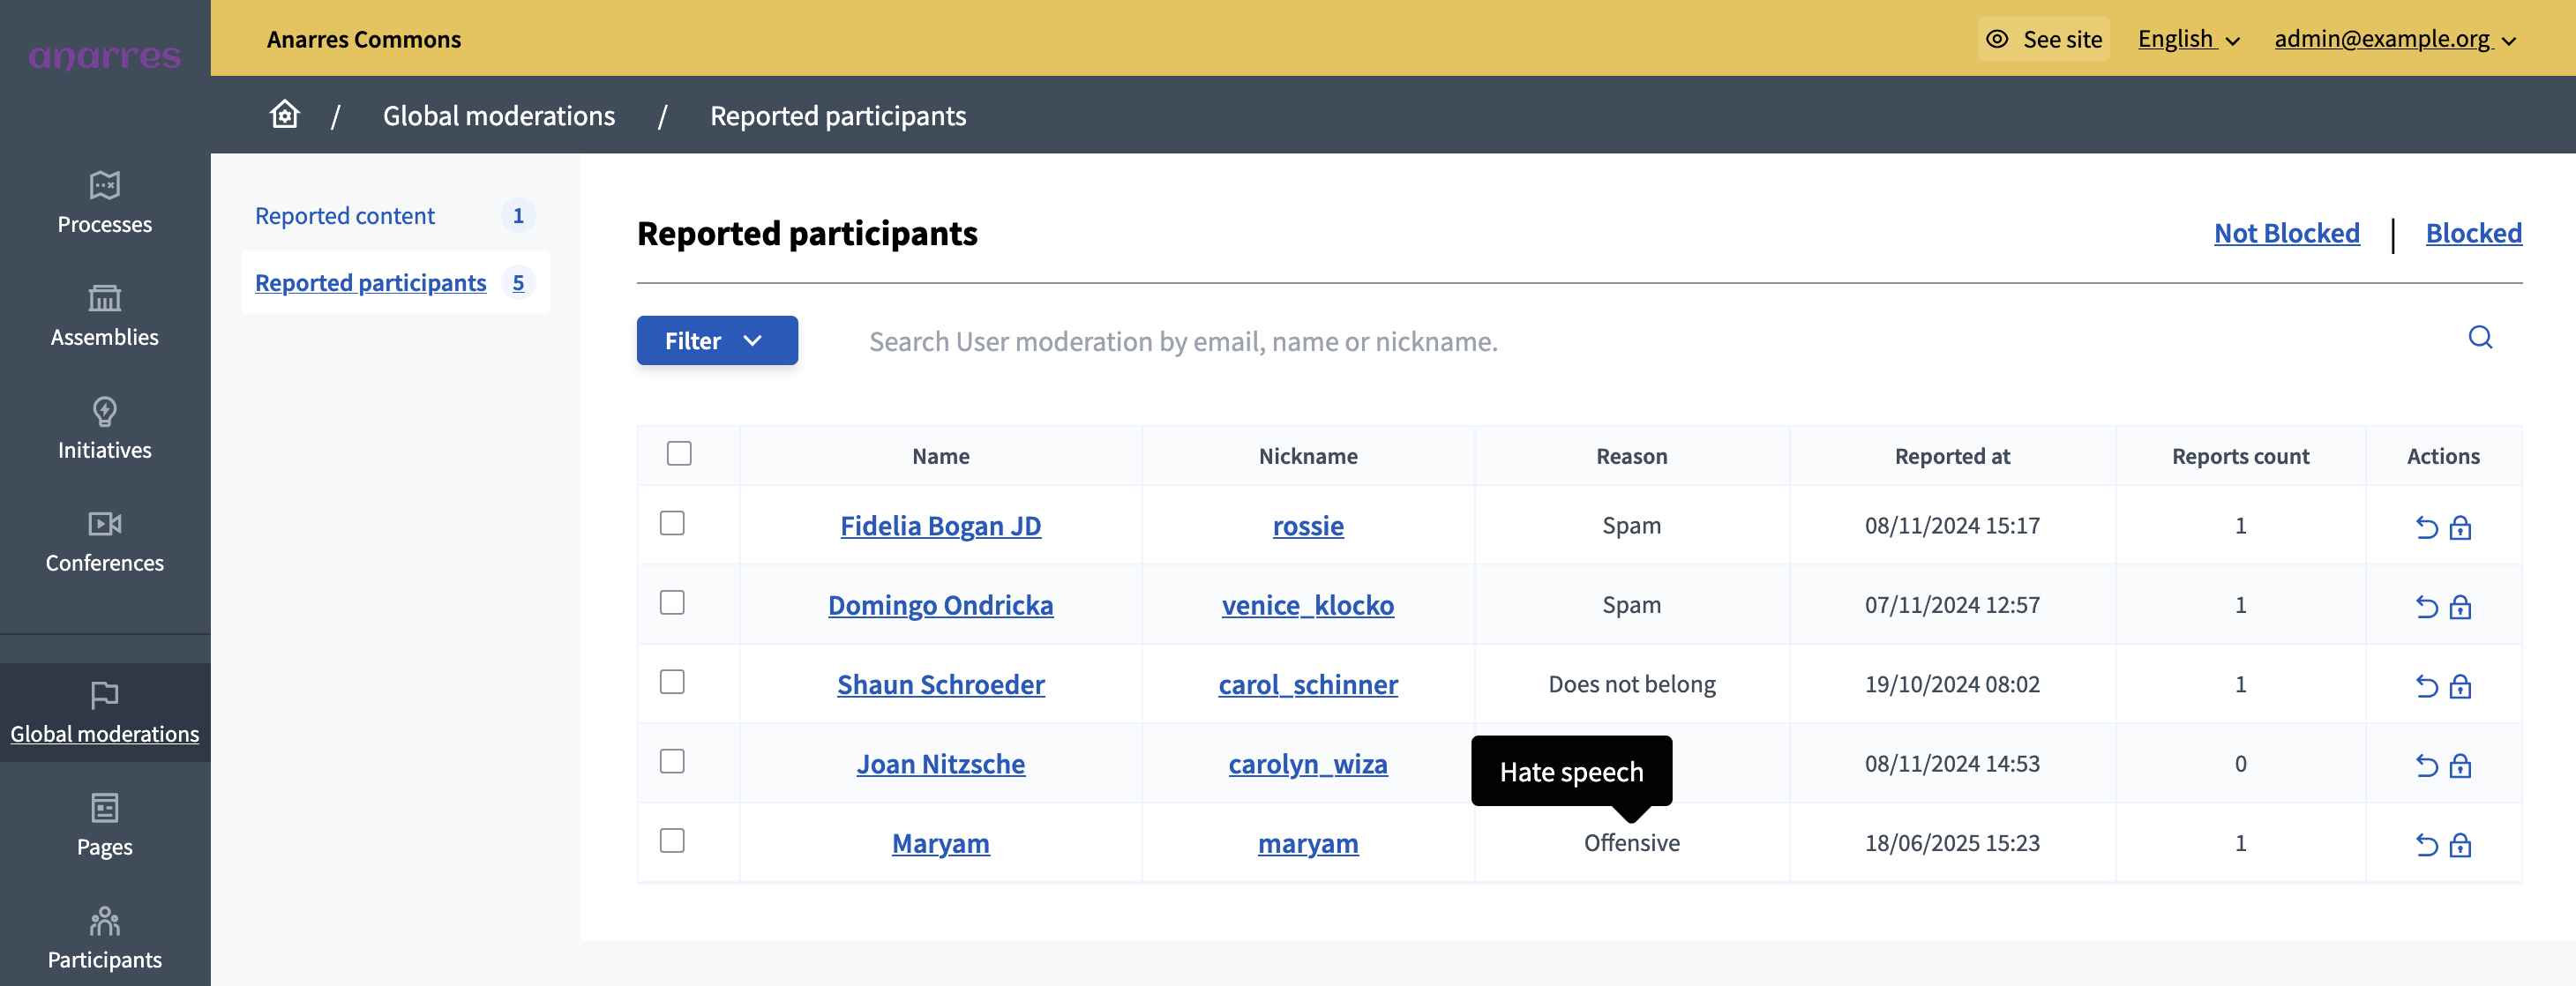Click the home breadcrumb icon
The width and height of the screenshot is (2576, 986).
click(284, 114)
